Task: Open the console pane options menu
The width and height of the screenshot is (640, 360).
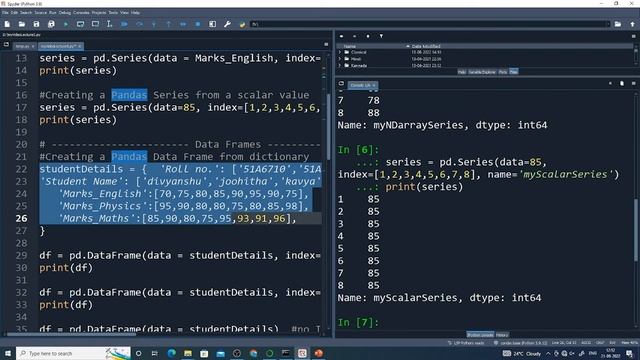Action: (633, 84)
